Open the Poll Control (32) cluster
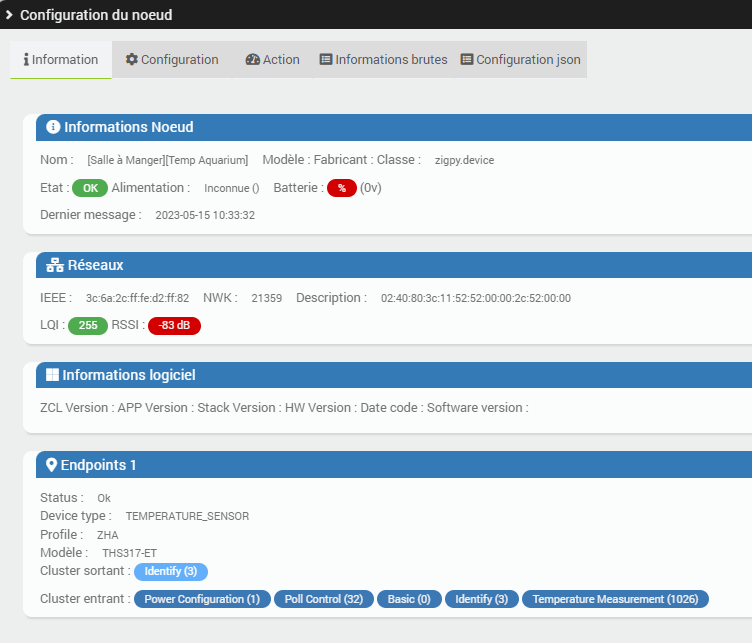The height and width of the screenshot is (643, 752). click(x=323, y=599)
